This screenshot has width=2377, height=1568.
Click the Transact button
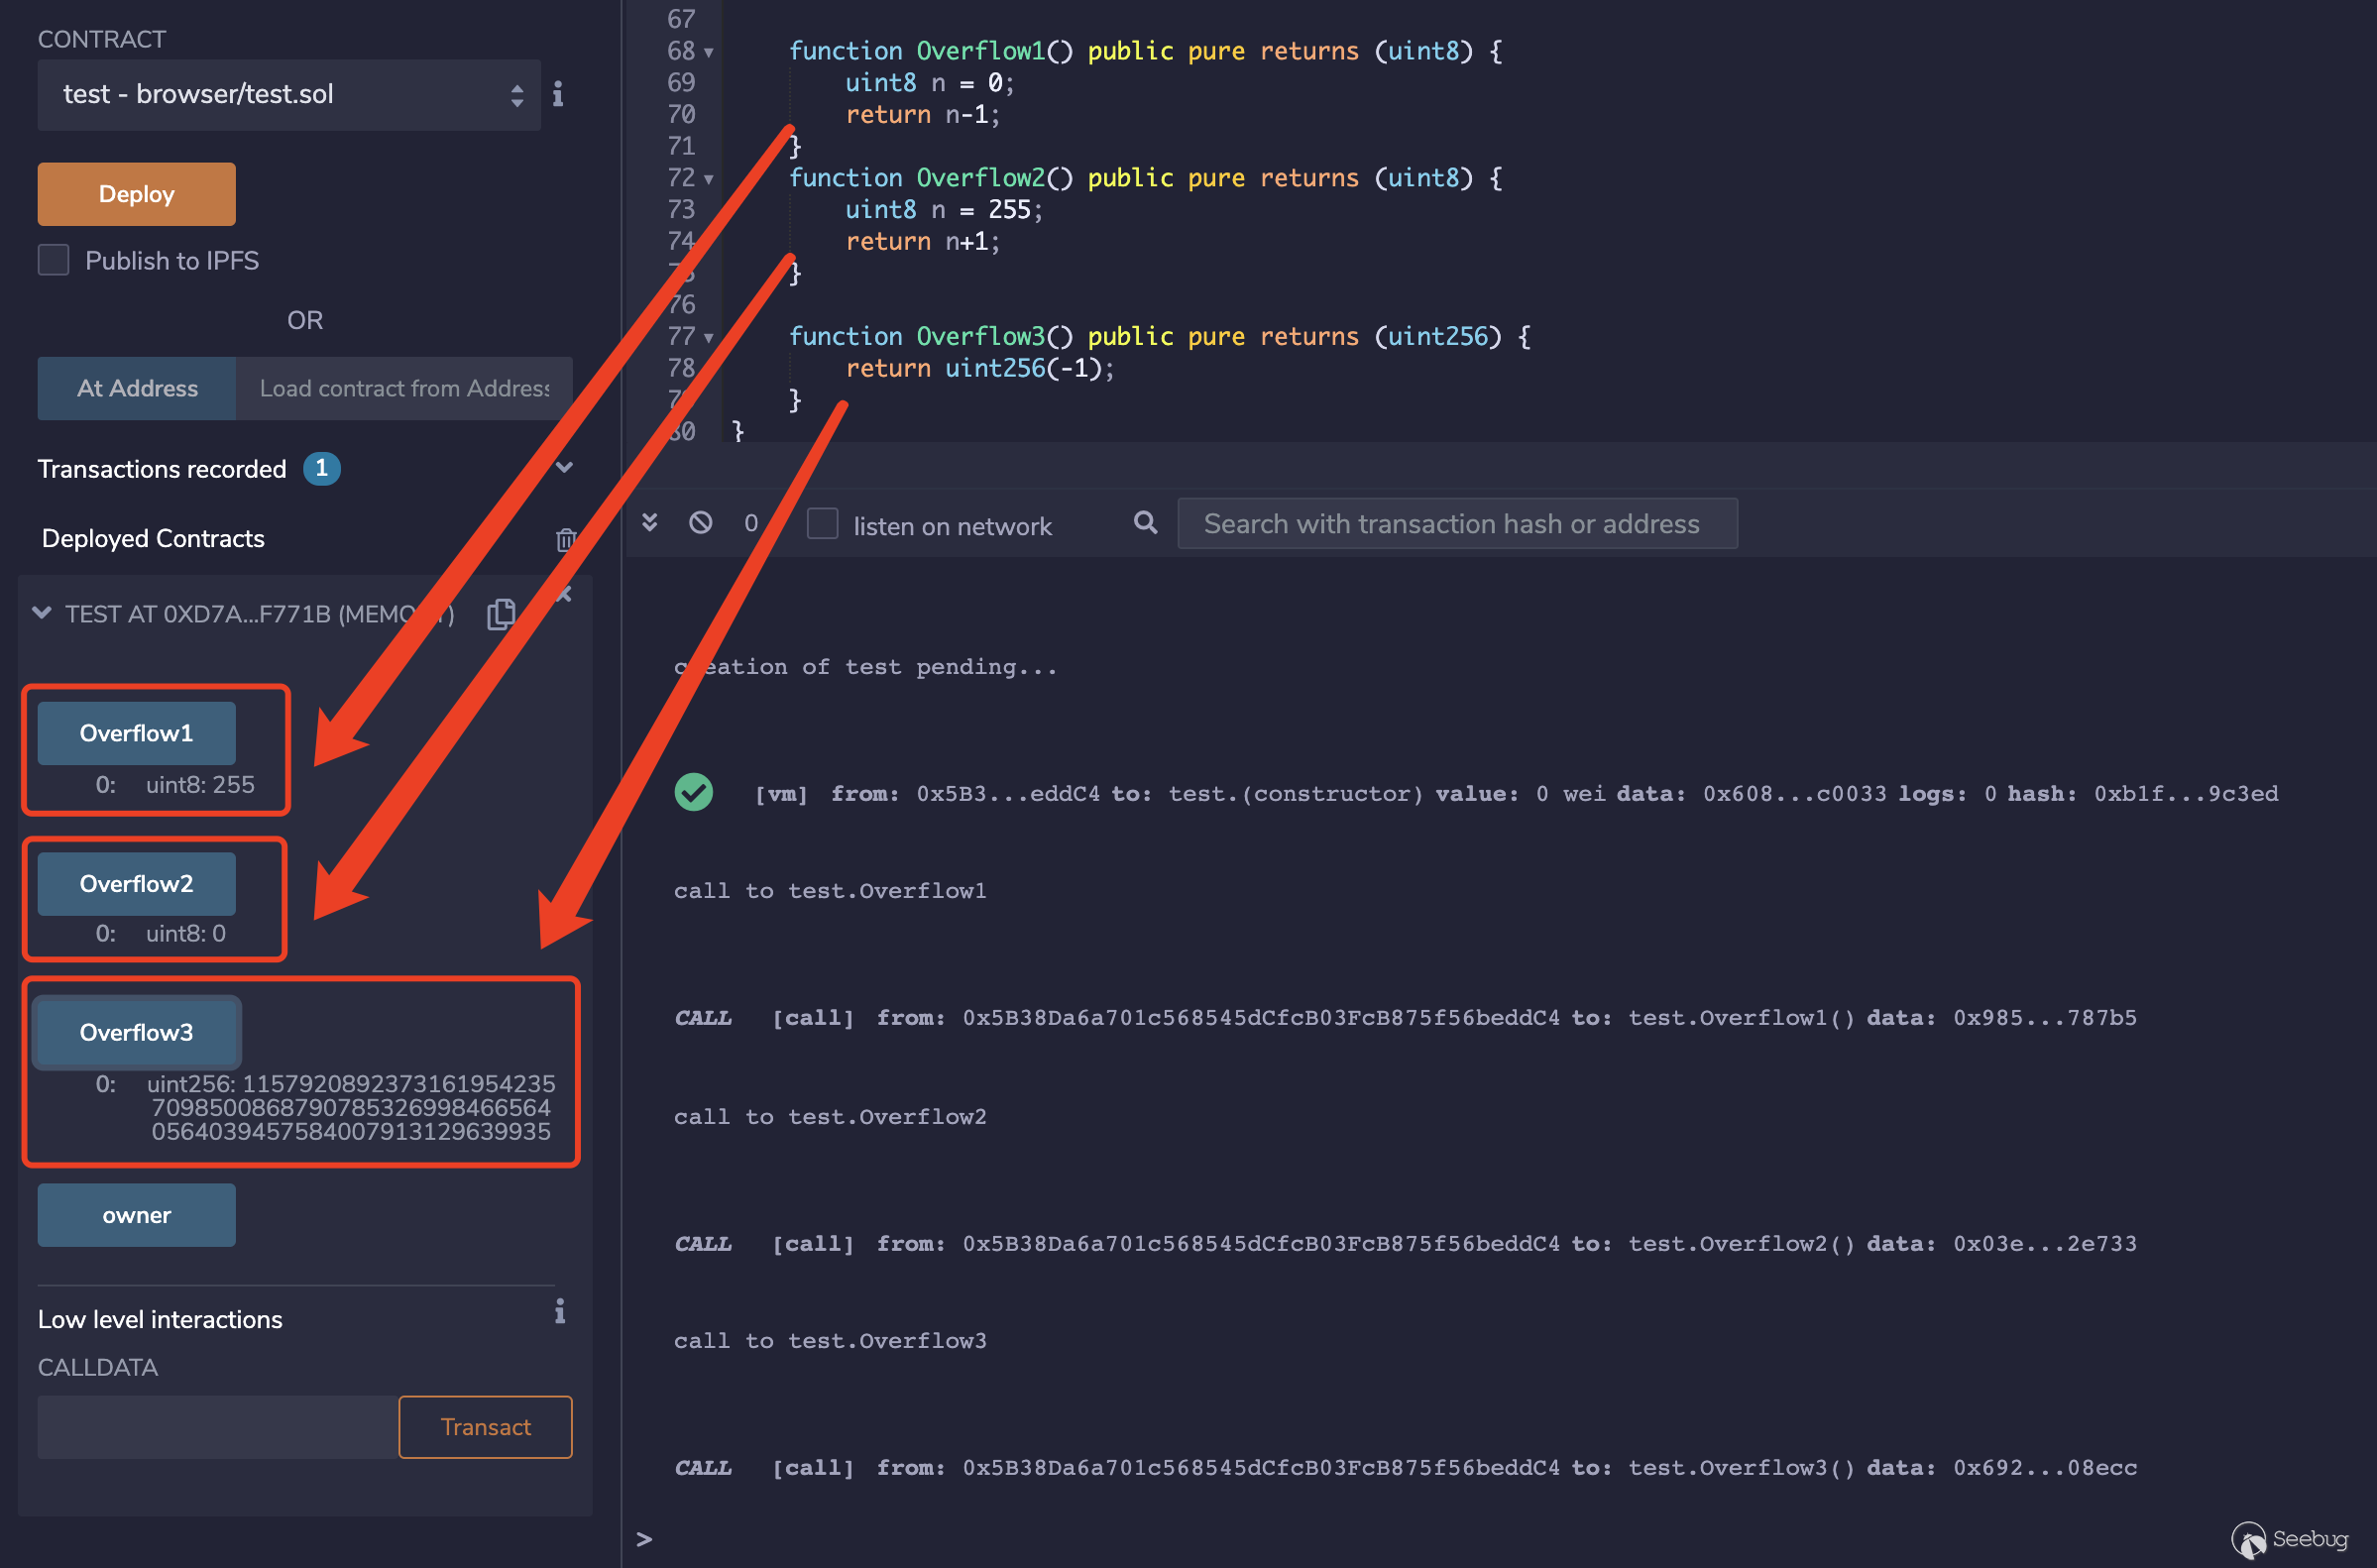485,1427
